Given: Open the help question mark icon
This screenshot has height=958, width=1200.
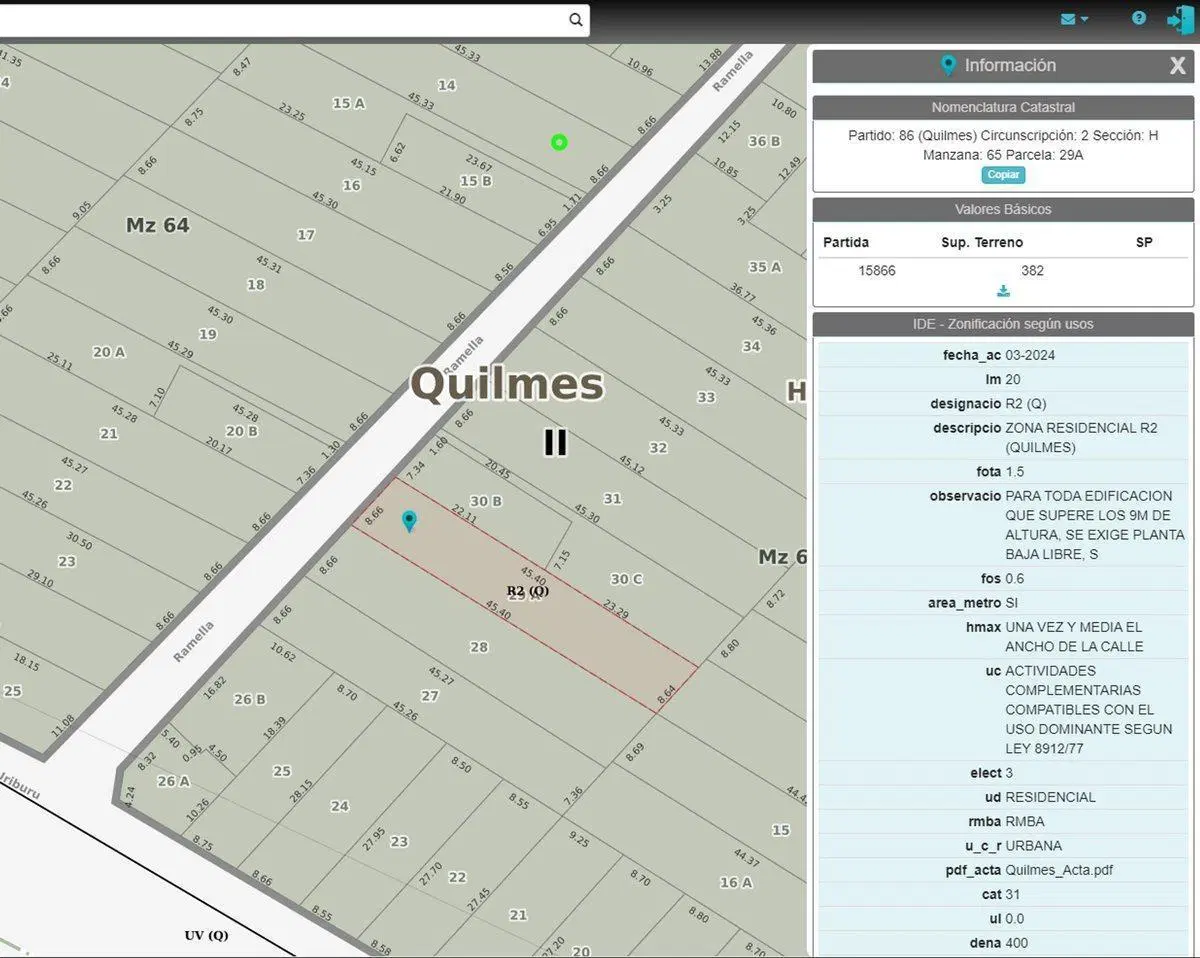Looking at the screenshot, I should [1139, 18].
